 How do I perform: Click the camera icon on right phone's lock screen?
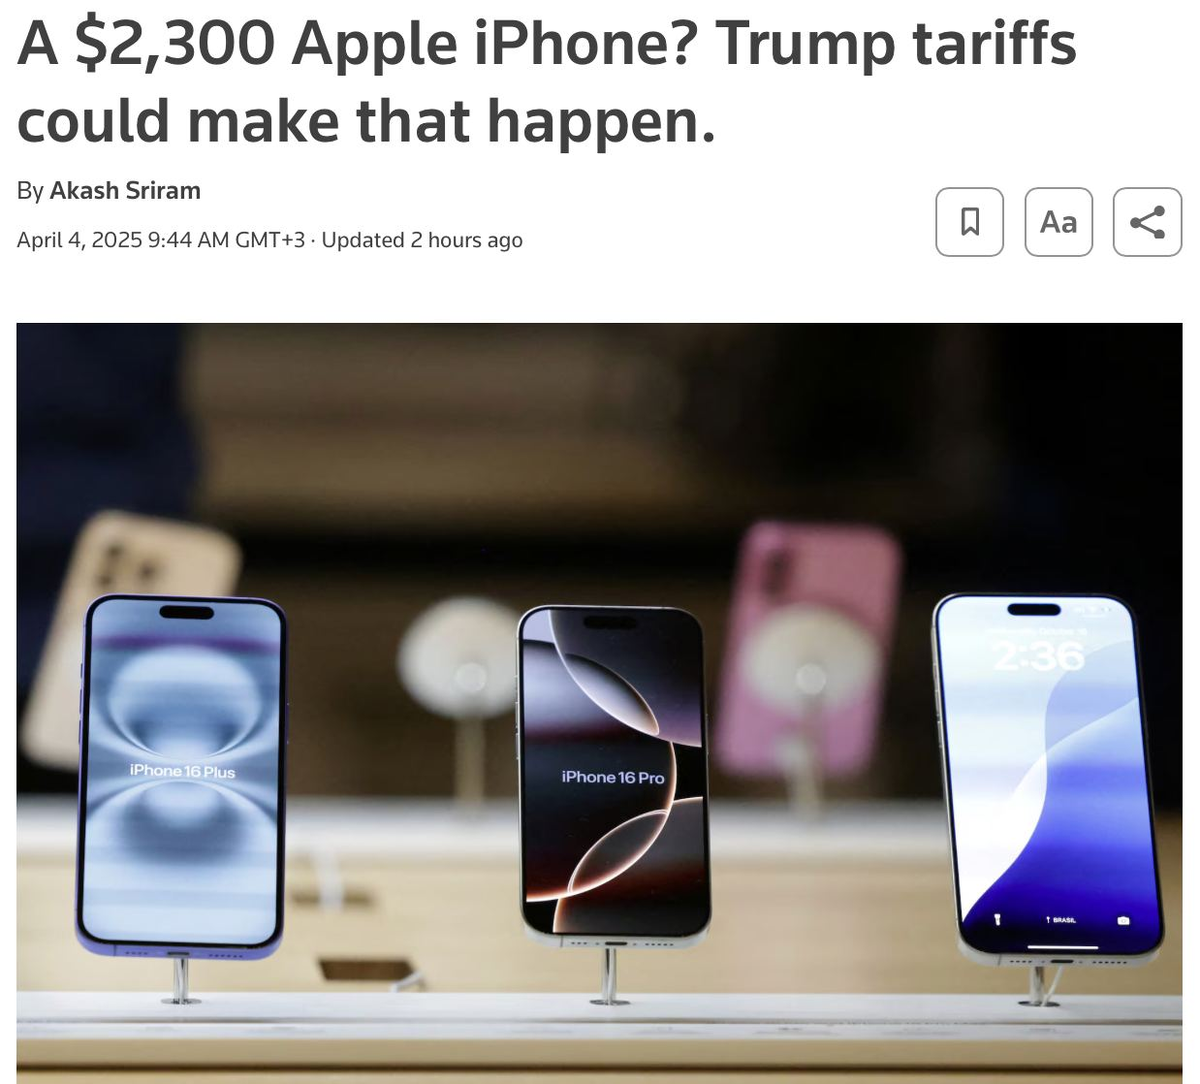(1123, 920)
